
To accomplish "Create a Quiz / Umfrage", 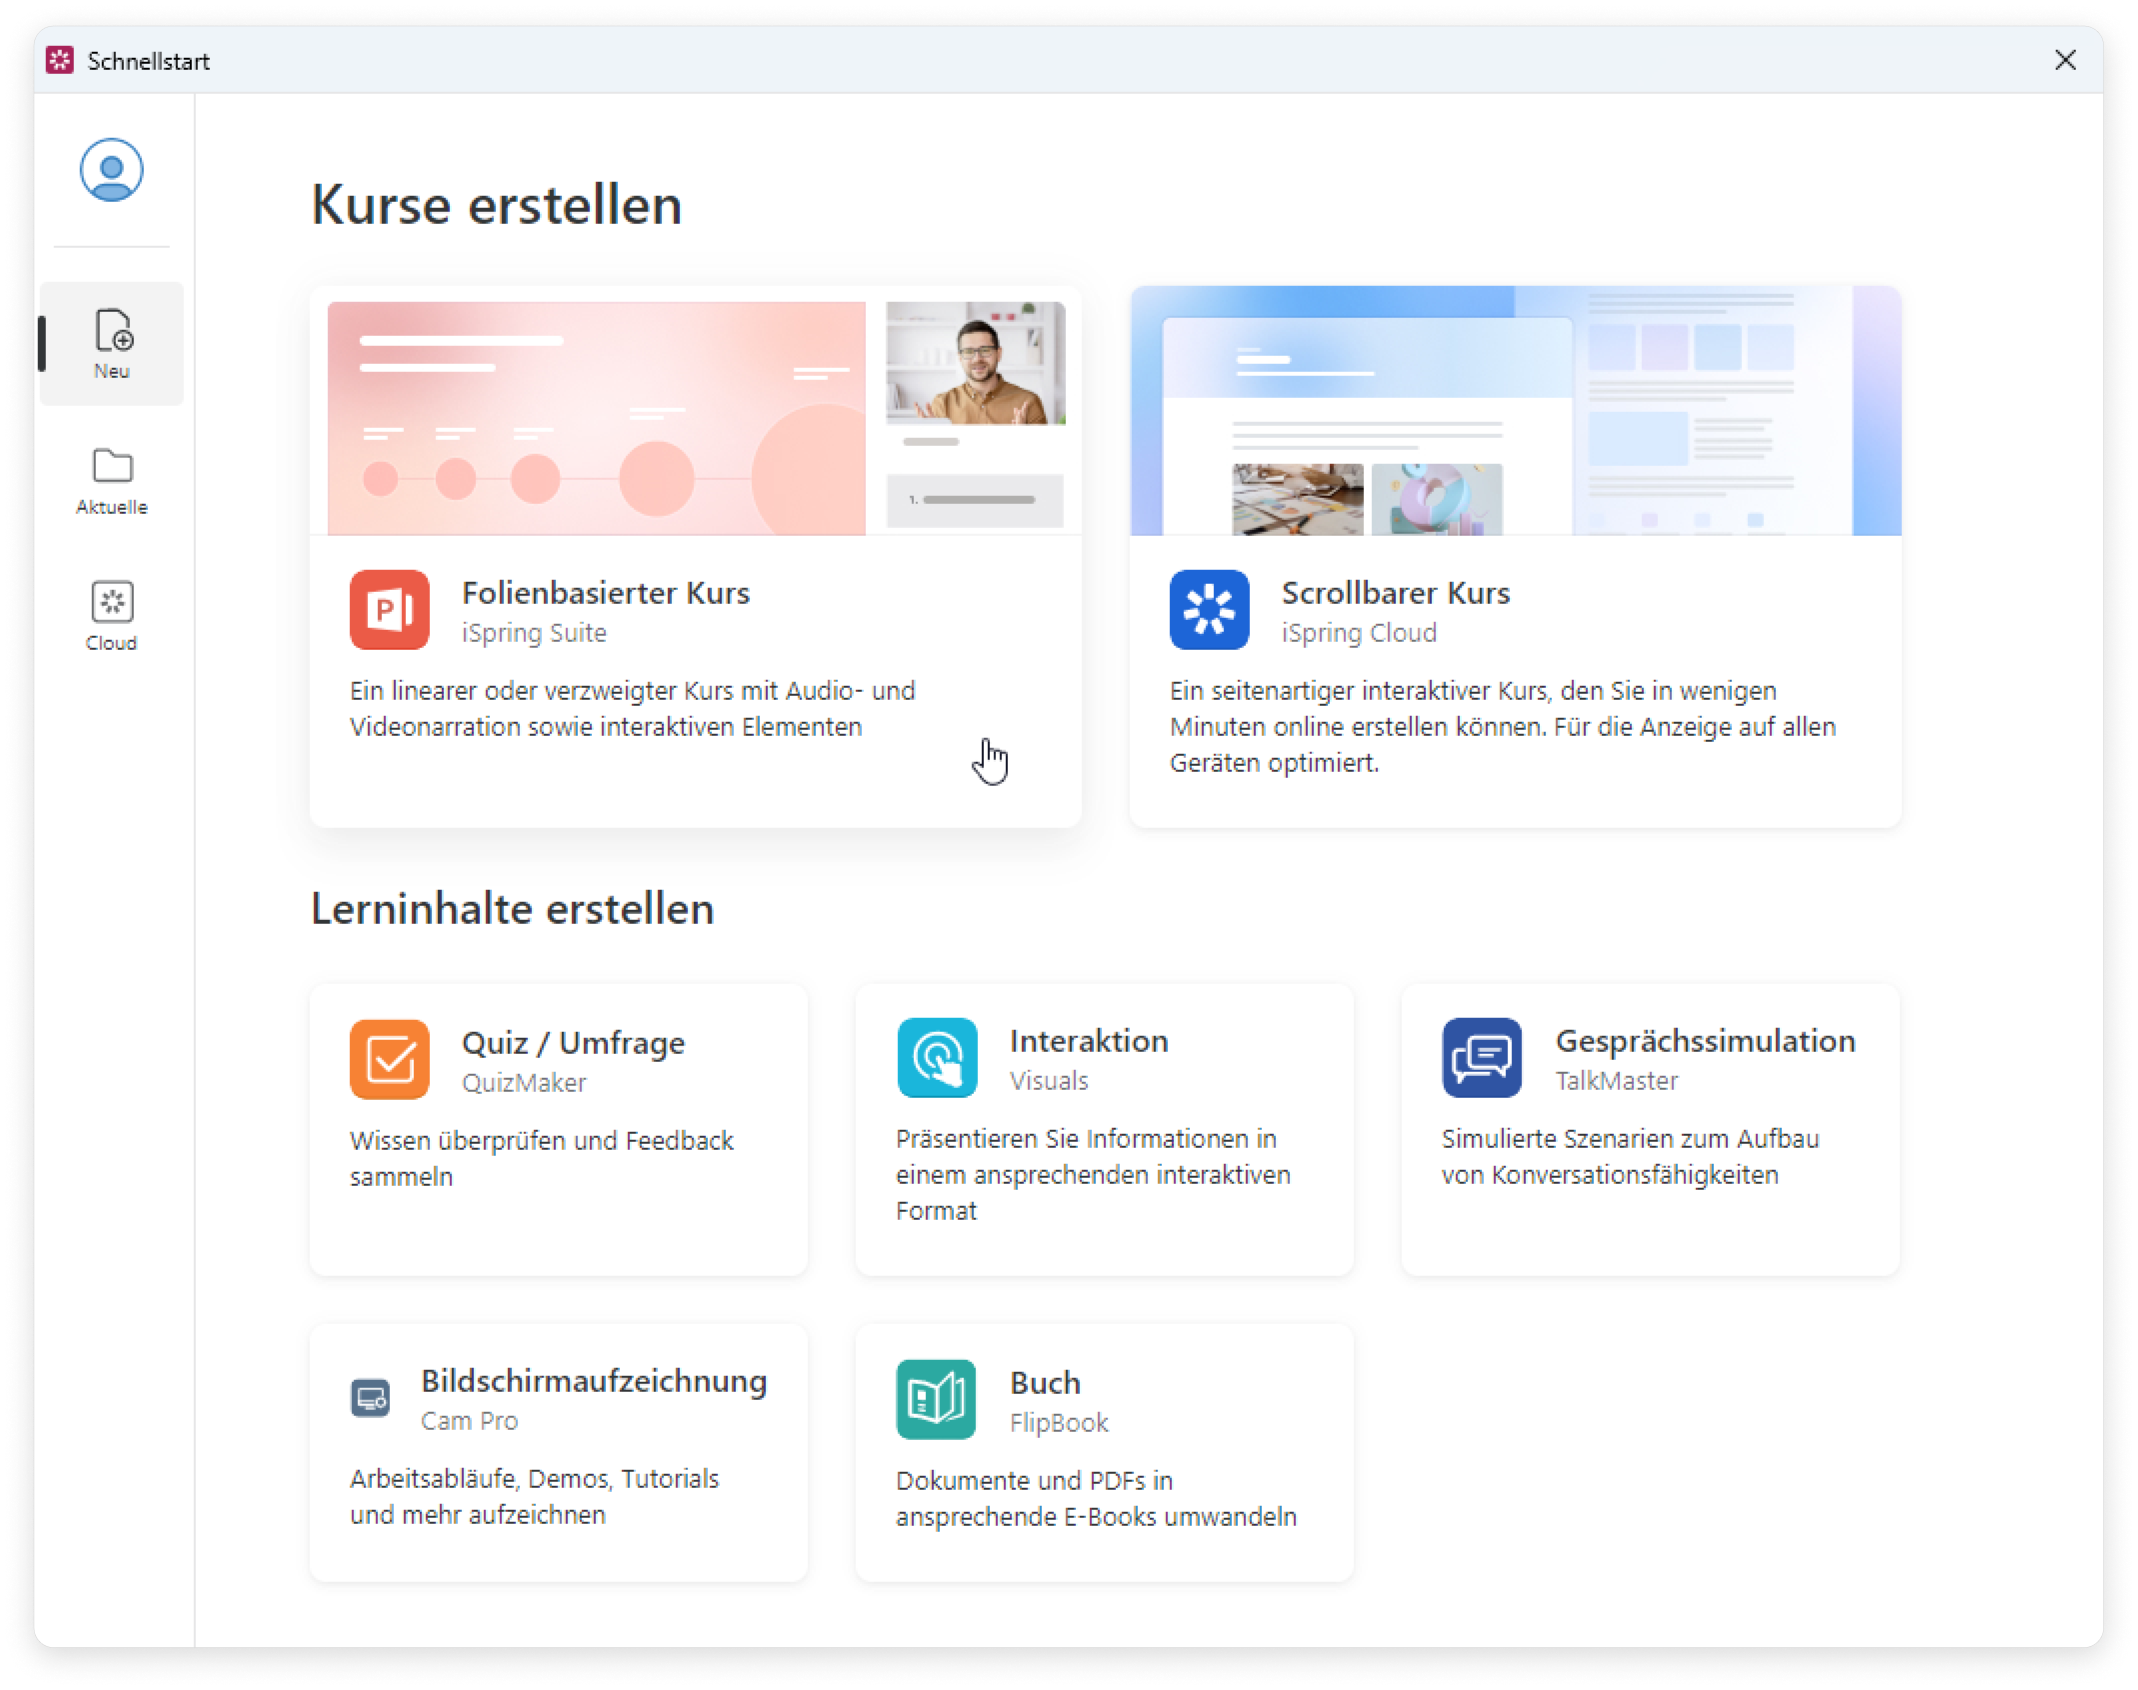I will [573, 1043].
